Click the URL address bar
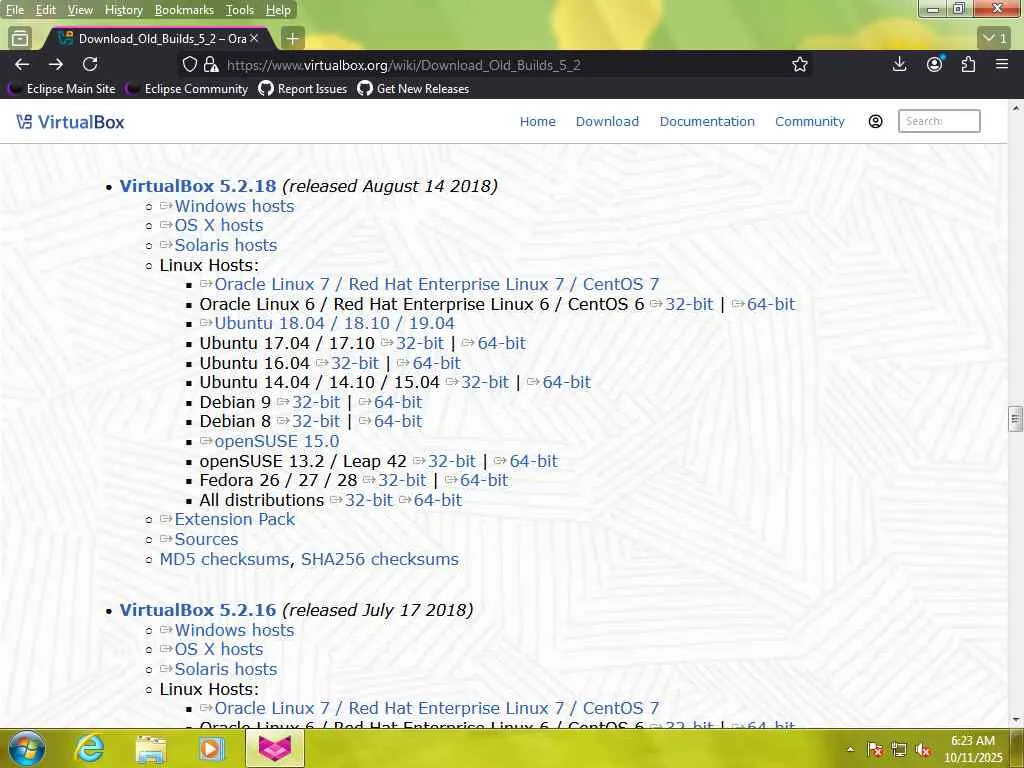1024x768 pixels. 496,65
